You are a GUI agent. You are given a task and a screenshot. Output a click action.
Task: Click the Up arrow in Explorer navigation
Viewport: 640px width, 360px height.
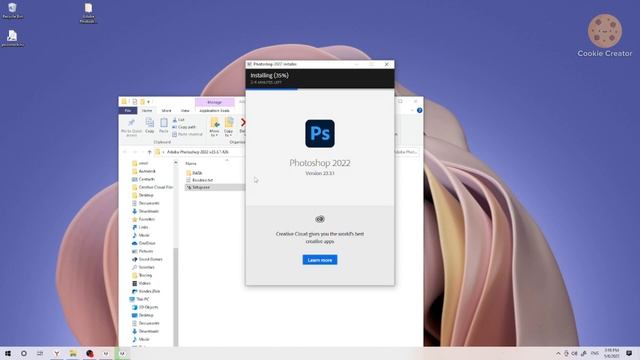[x=149, y=152]
